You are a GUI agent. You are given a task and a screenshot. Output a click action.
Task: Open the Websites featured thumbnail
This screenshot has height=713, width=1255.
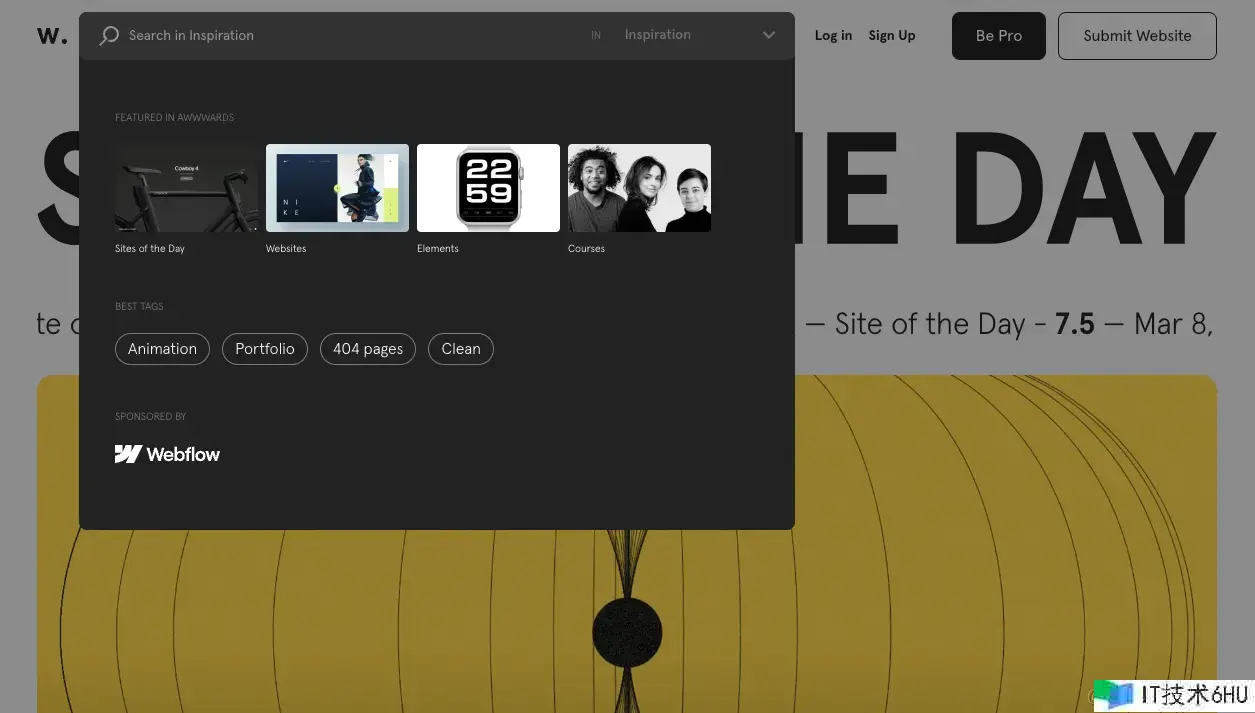337,188
